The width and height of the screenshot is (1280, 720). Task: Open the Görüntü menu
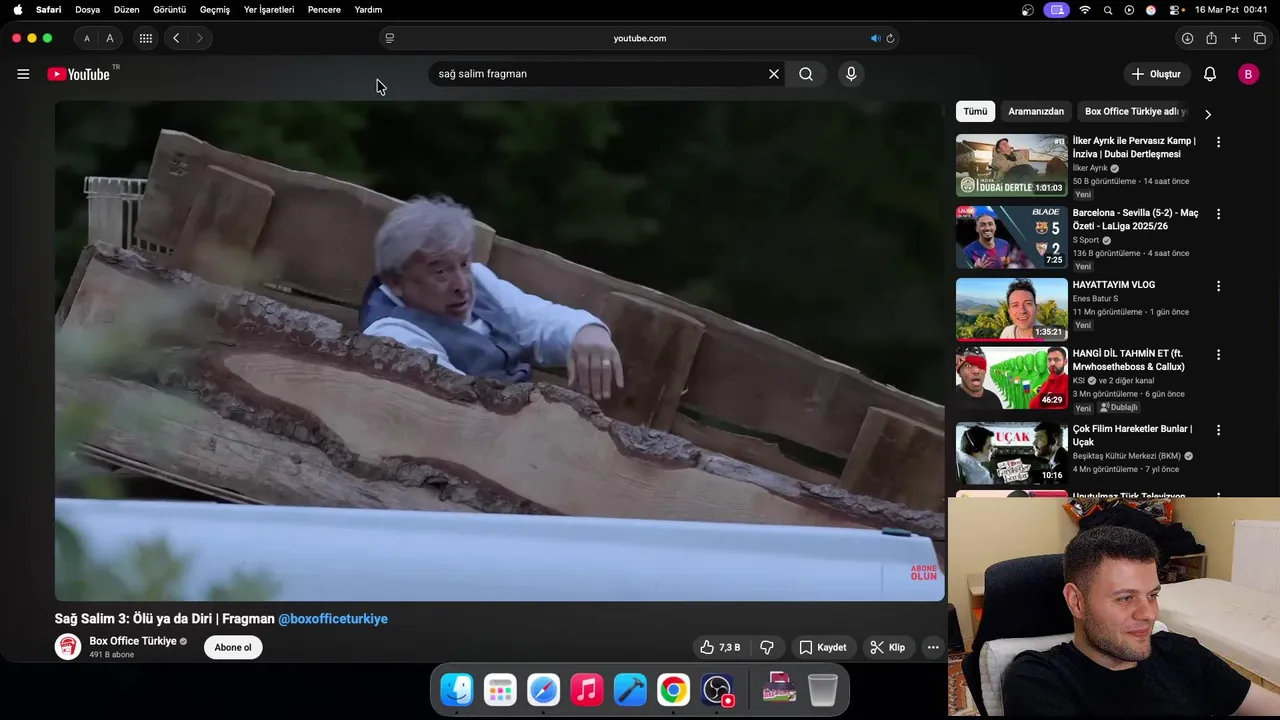pos(170,10)
